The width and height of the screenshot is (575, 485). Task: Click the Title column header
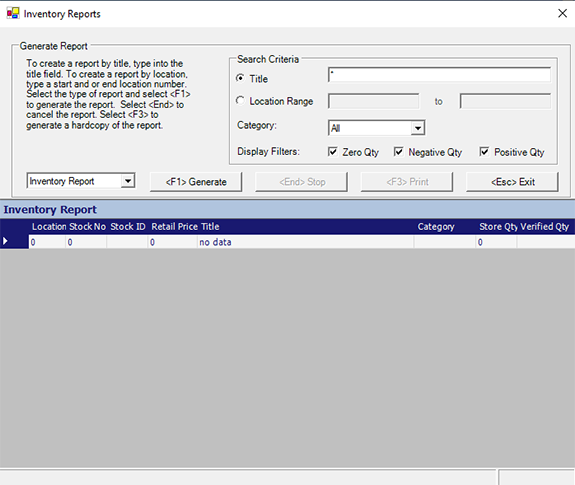pos(210,227)
